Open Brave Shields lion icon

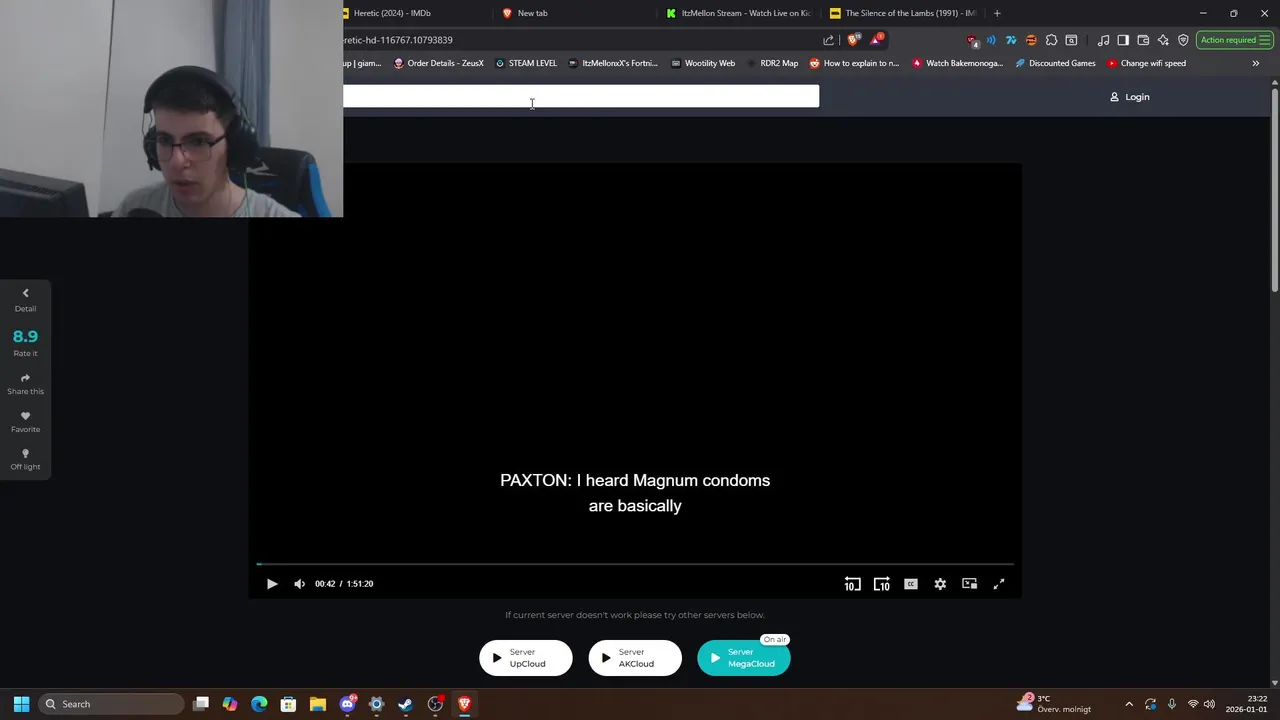click(853, 40)
